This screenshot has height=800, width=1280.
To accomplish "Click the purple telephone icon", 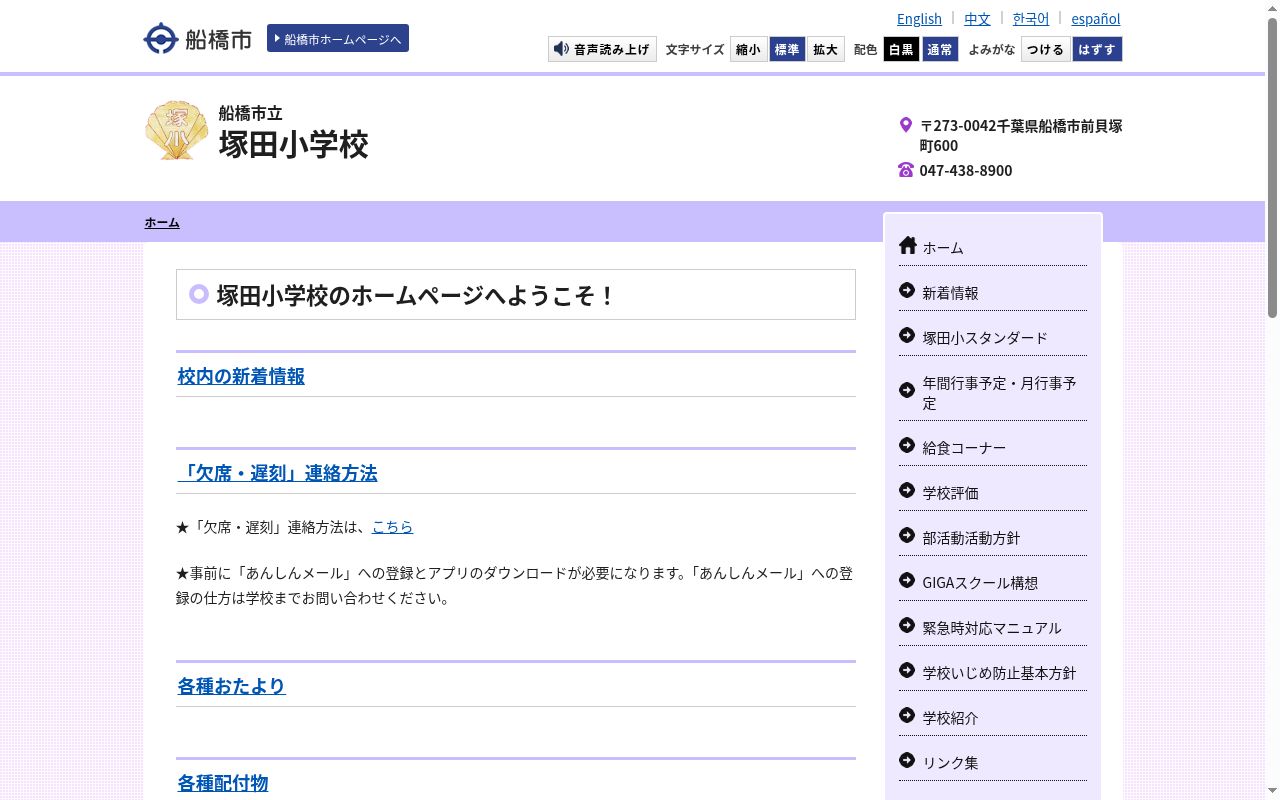I will pyautogui.click(x=906, y=170).
